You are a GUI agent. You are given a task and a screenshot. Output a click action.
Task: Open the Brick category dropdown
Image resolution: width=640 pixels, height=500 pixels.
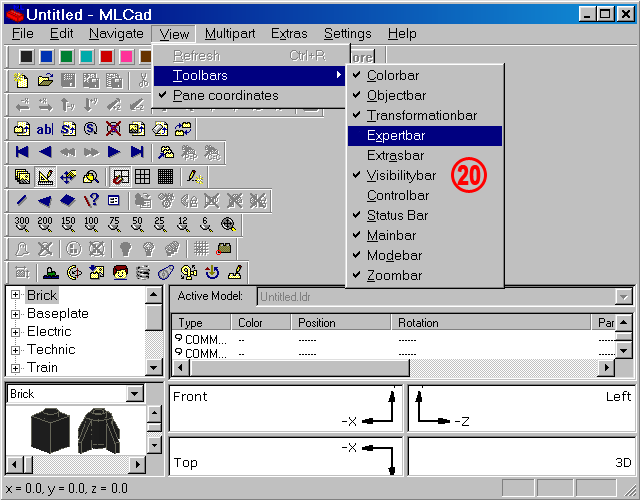[x=135, y=394]
